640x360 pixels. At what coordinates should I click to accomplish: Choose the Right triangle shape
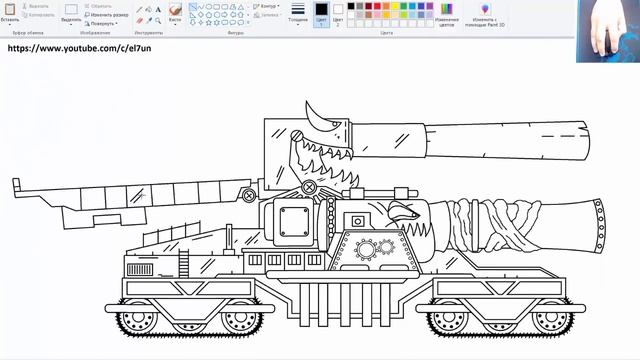click(193, 15)
